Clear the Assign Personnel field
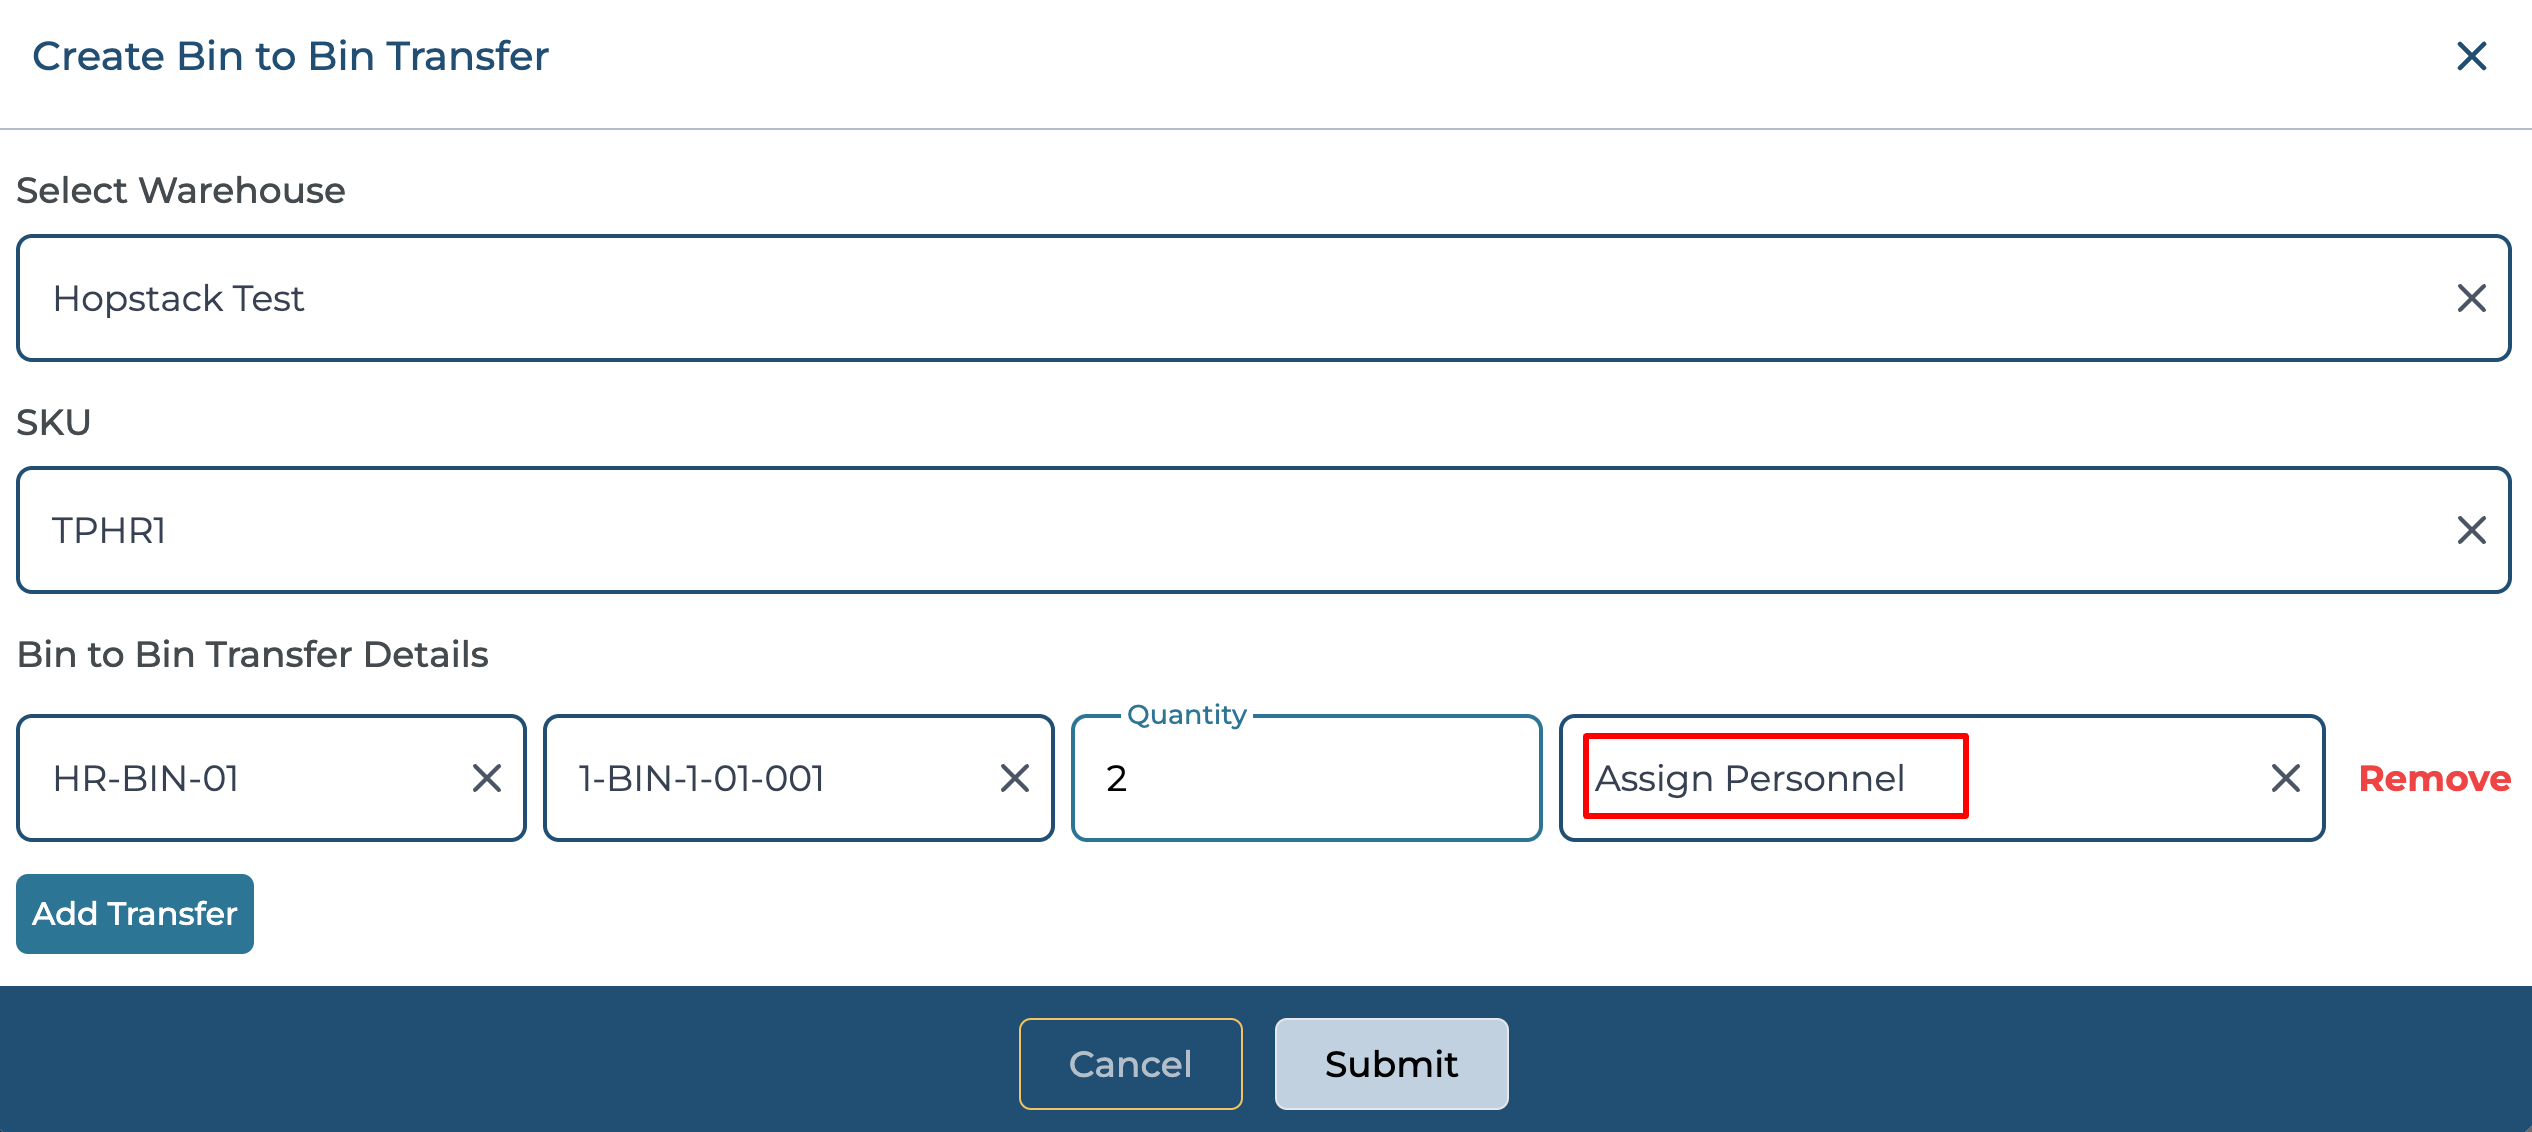 (2285, 778)
